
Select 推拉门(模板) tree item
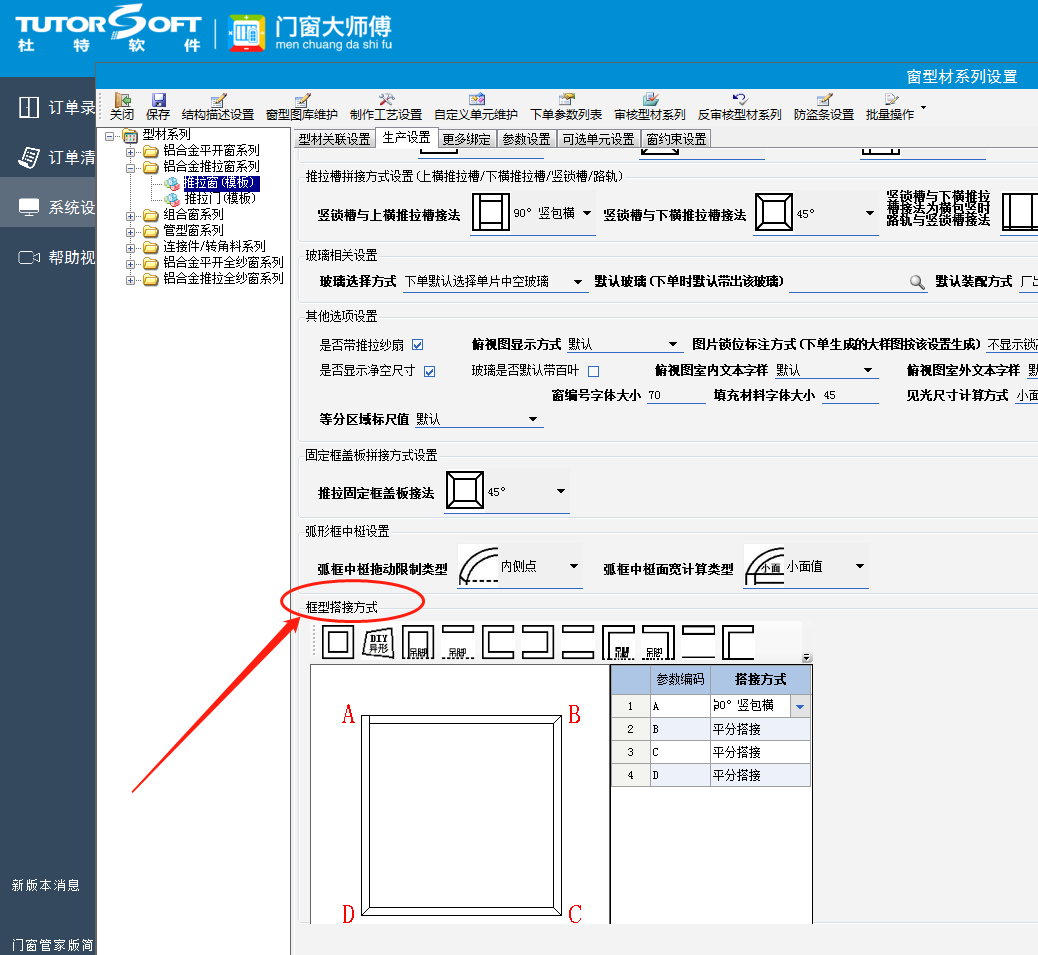(x=220, y=199)
